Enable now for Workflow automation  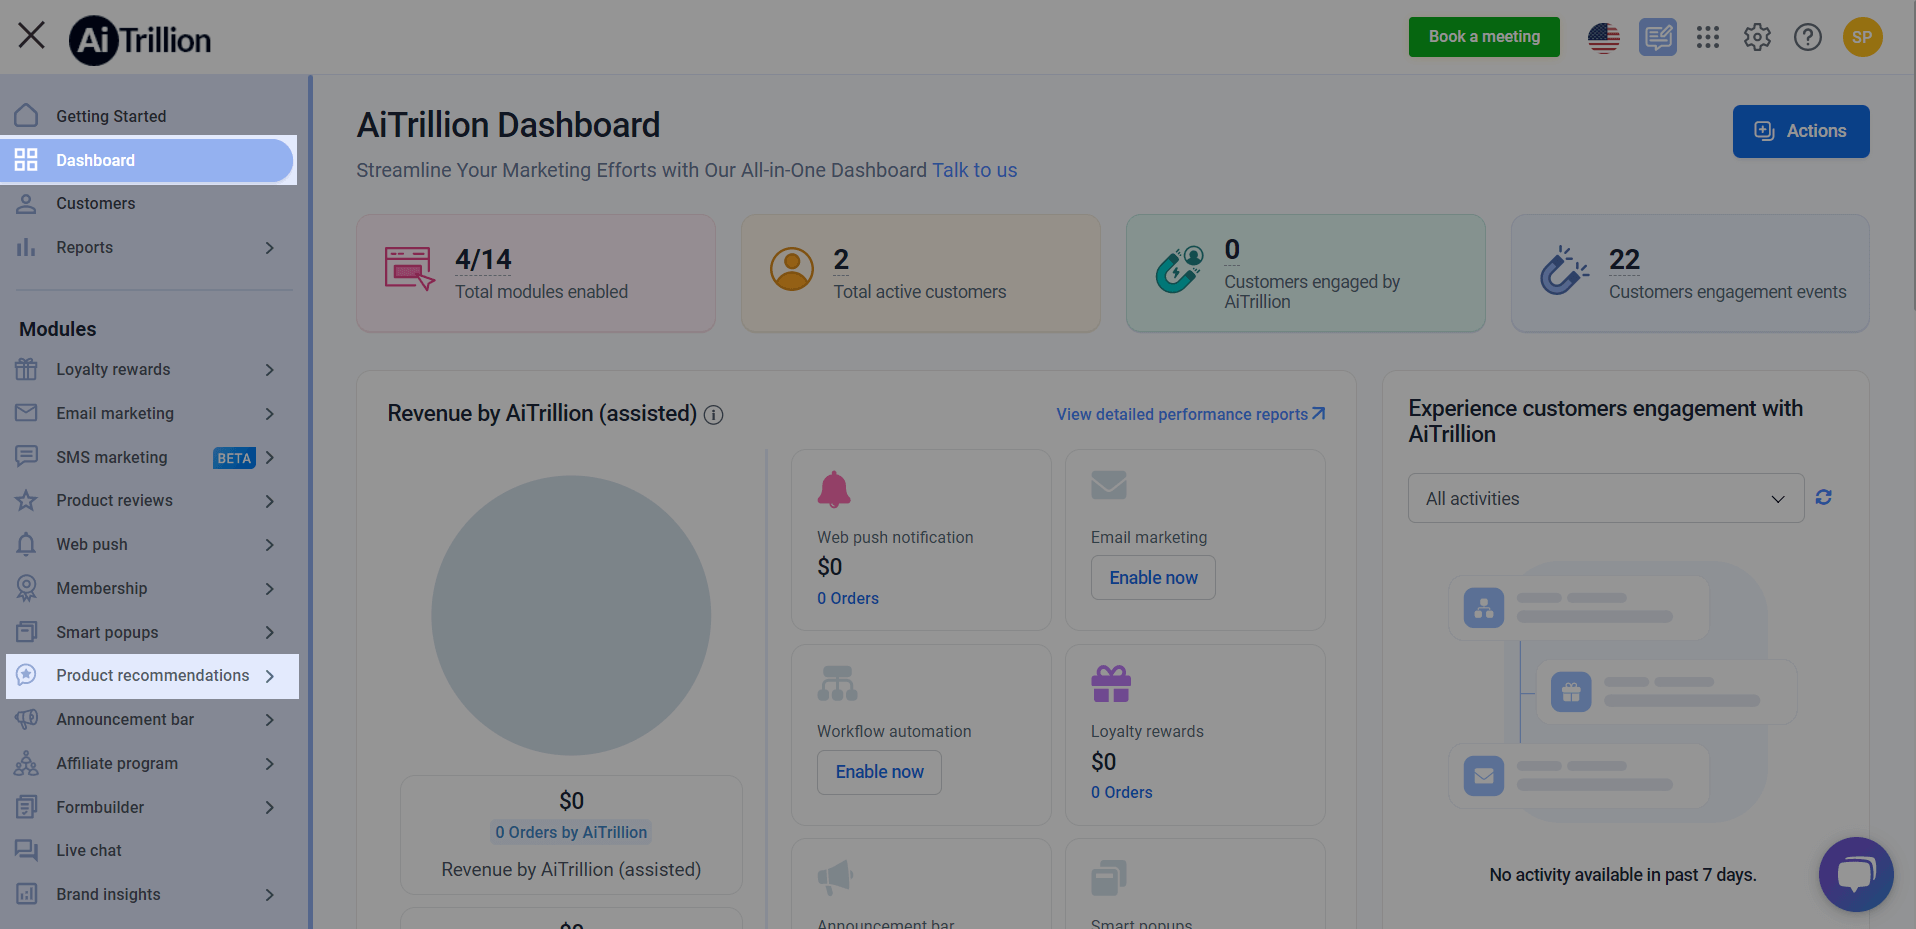[x=879, y=772]
